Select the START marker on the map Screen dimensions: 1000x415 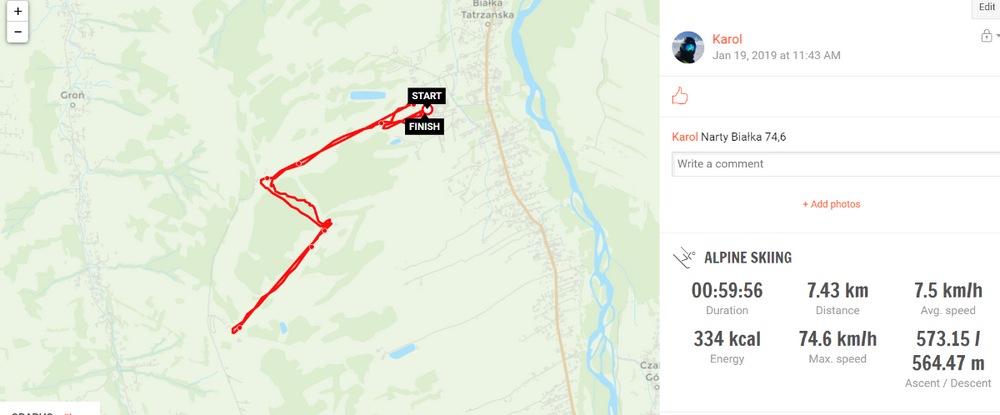(x=426, y=96)
